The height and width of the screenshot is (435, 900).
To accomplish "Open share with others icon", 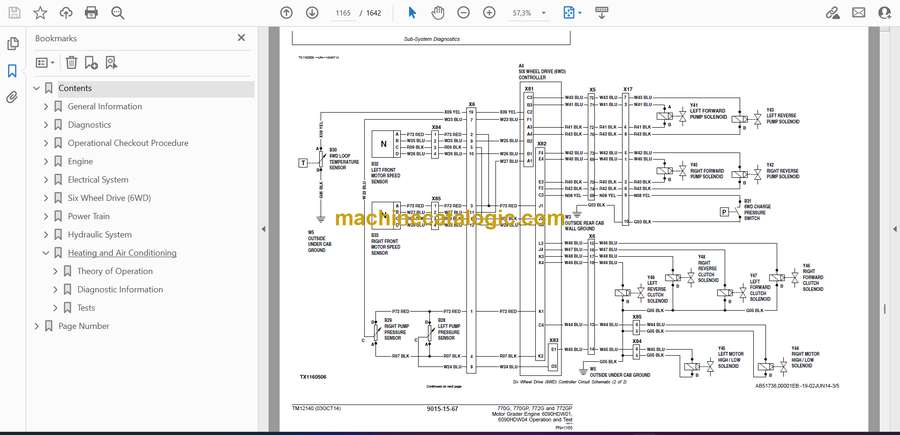I will 885,13.
